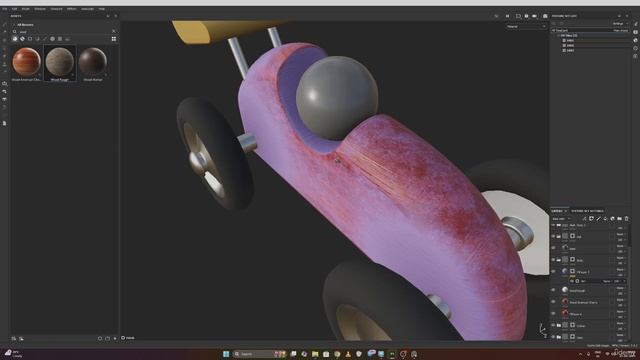This screenshot has width=640, height=360.
Task: Click the camera icon in viewport toolbar
Action: [534, 16]
